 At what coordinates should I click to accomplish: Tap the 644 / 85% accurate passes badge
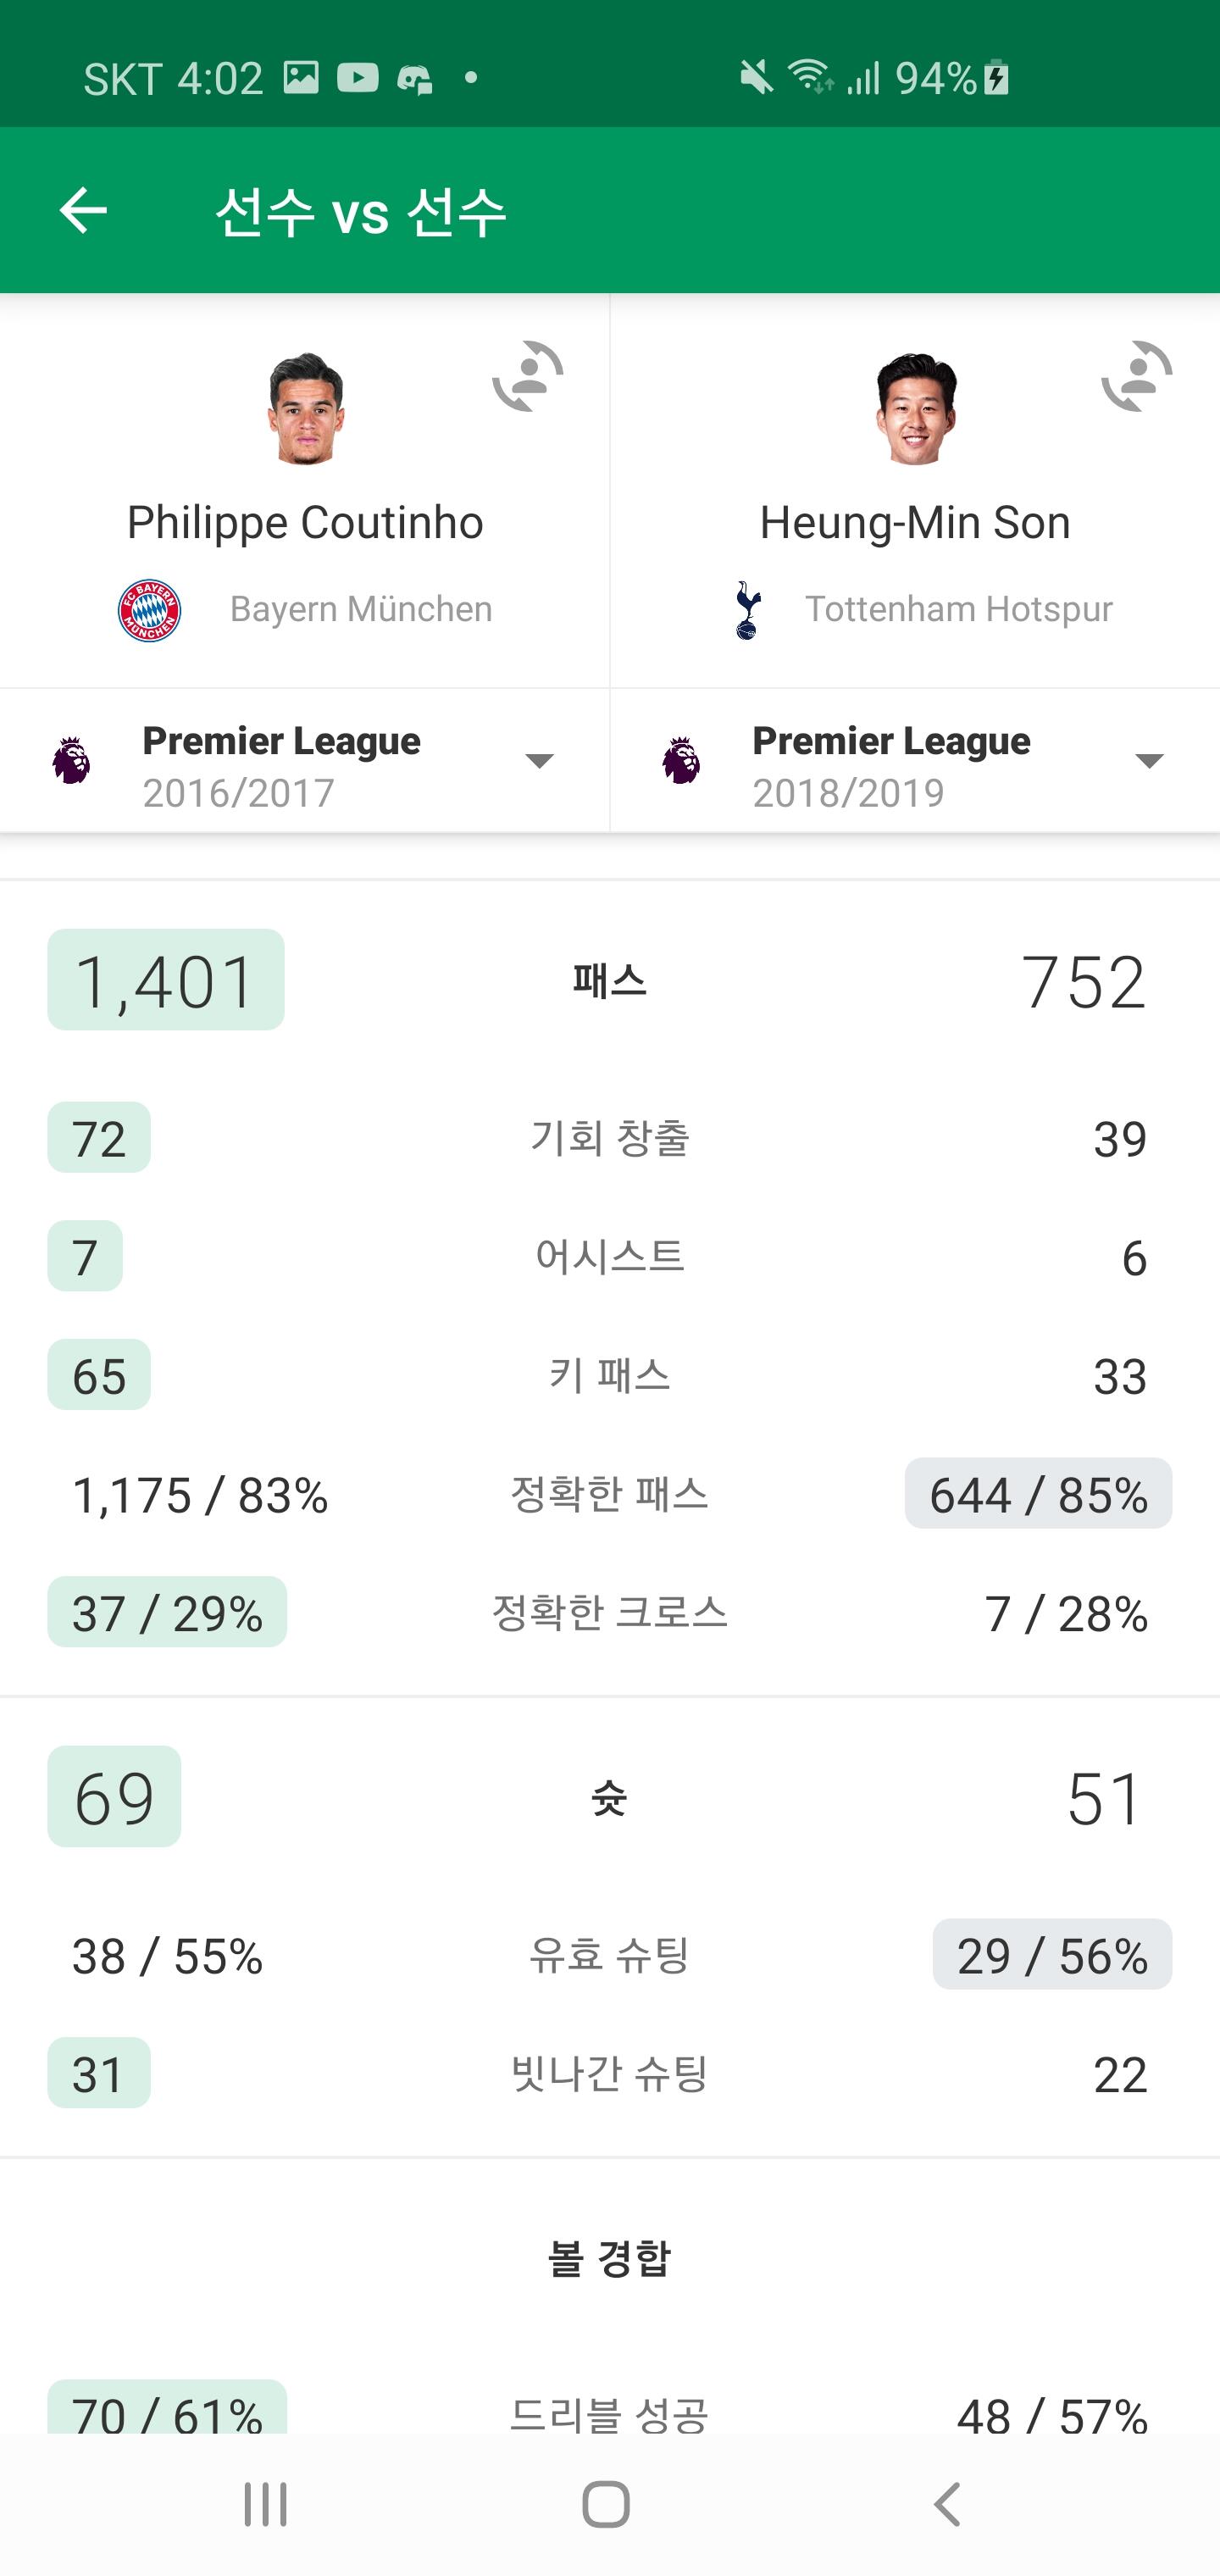1038,1494
